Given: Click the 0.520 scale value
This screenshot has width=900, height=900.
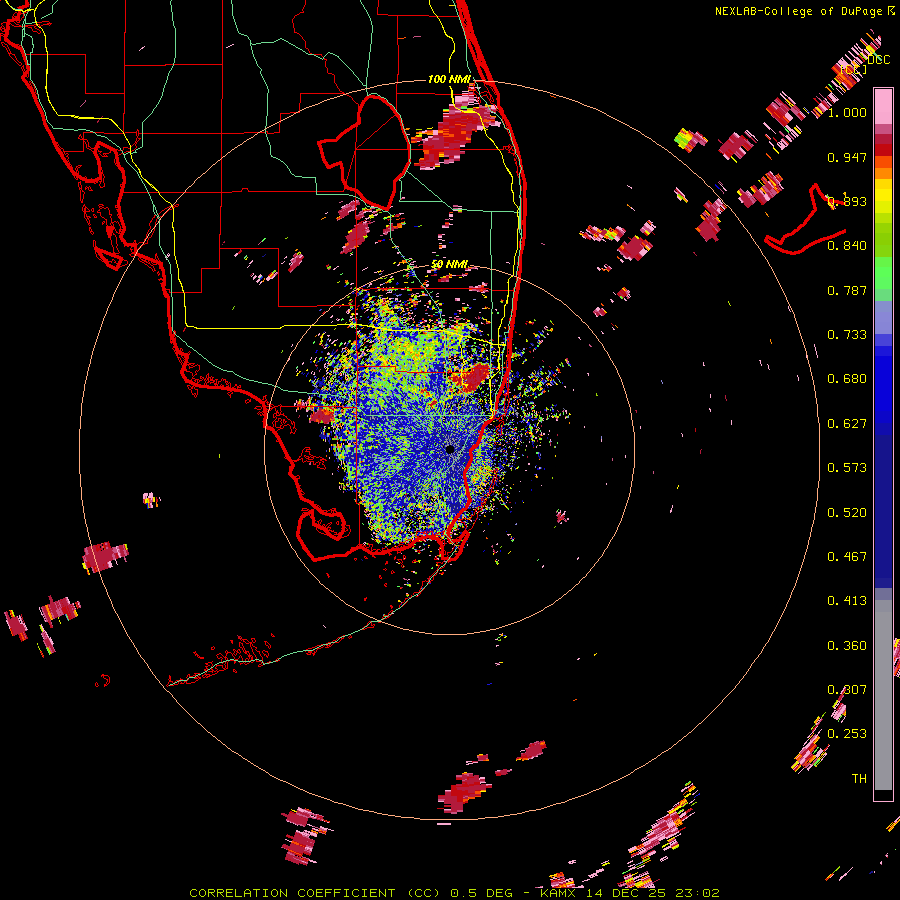Looking at the screenshot, I should [x=847, y=513].
